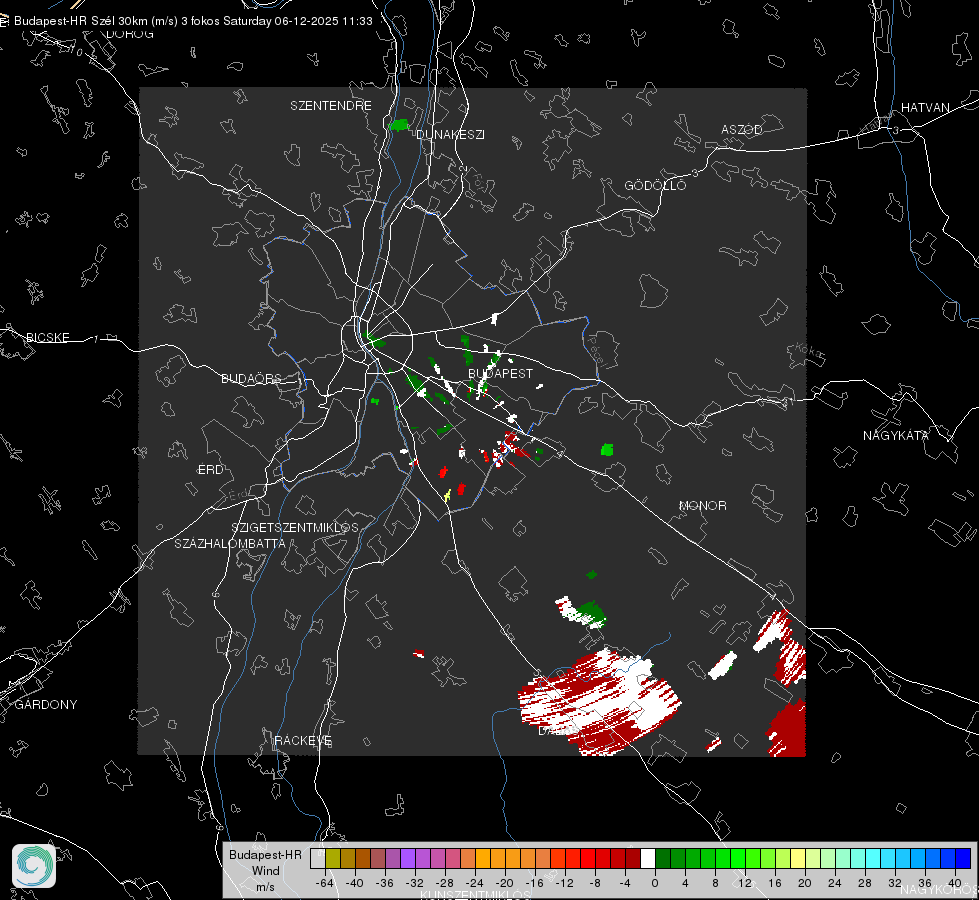Pick the darkest blue swatch at legend end
979x900 pixels.
pos(963,858)
